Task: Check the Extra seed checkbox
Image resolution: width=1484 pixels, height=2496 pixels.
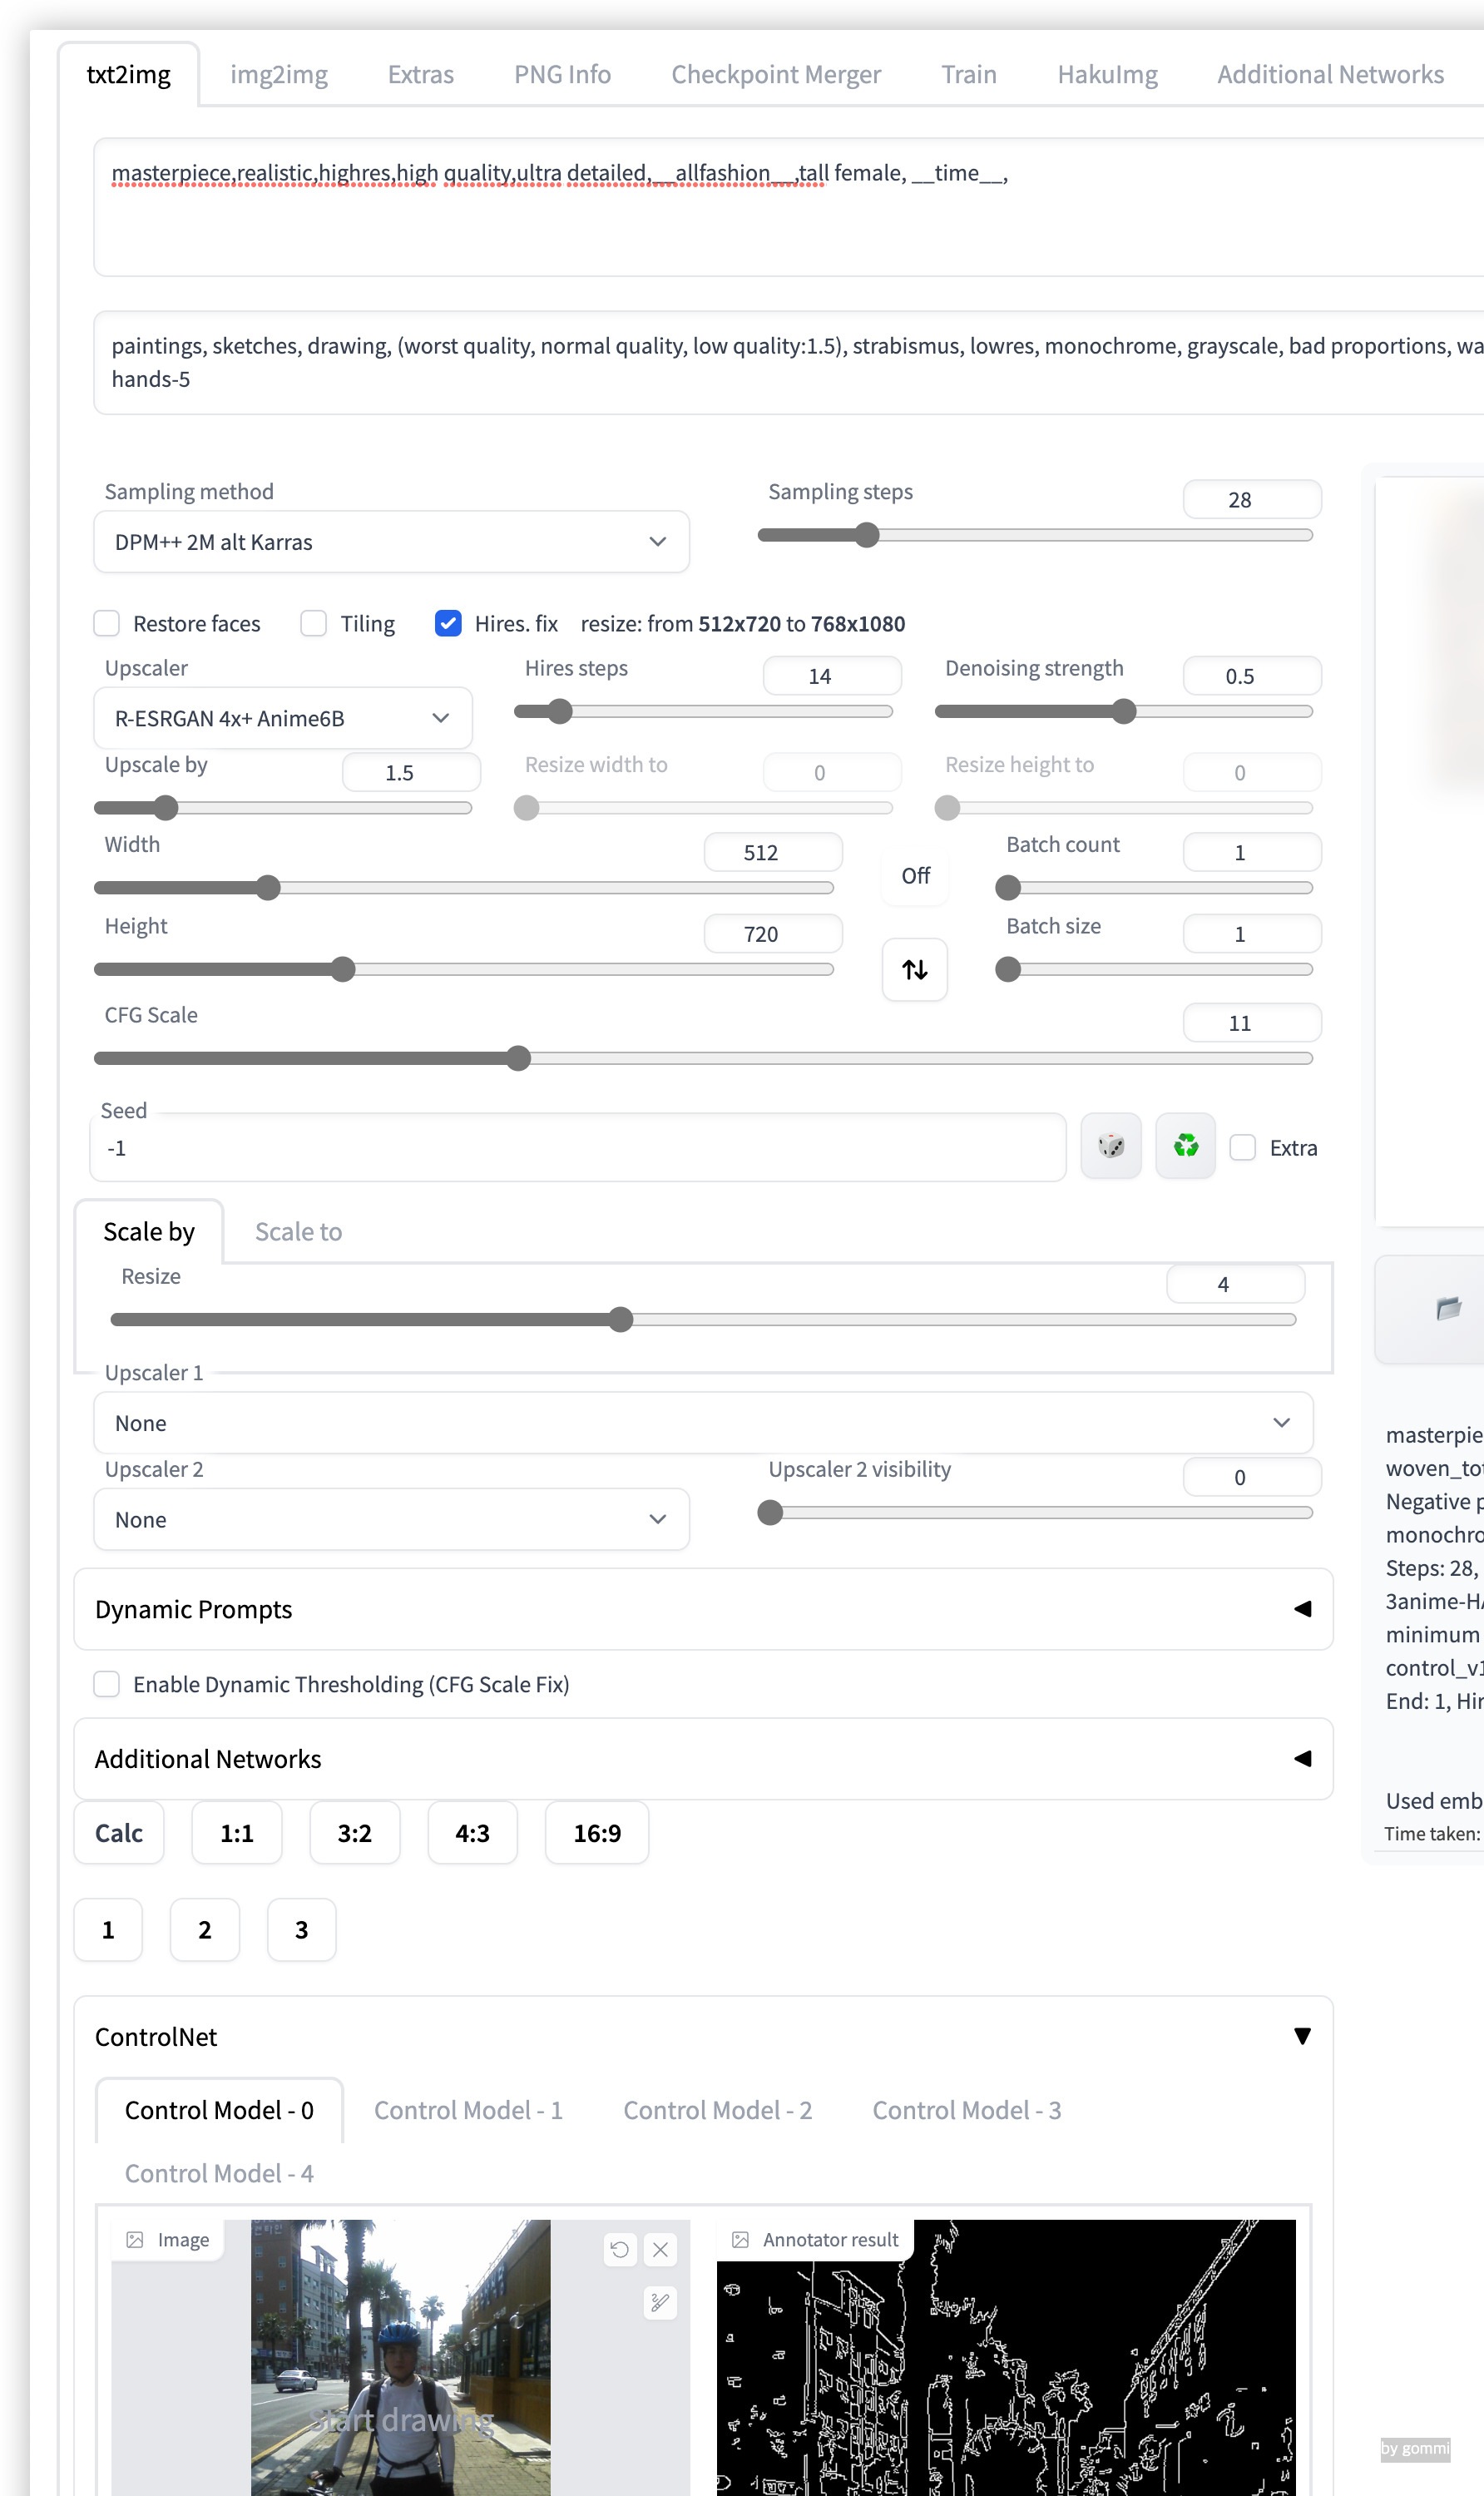Action: [1243, 1147]
